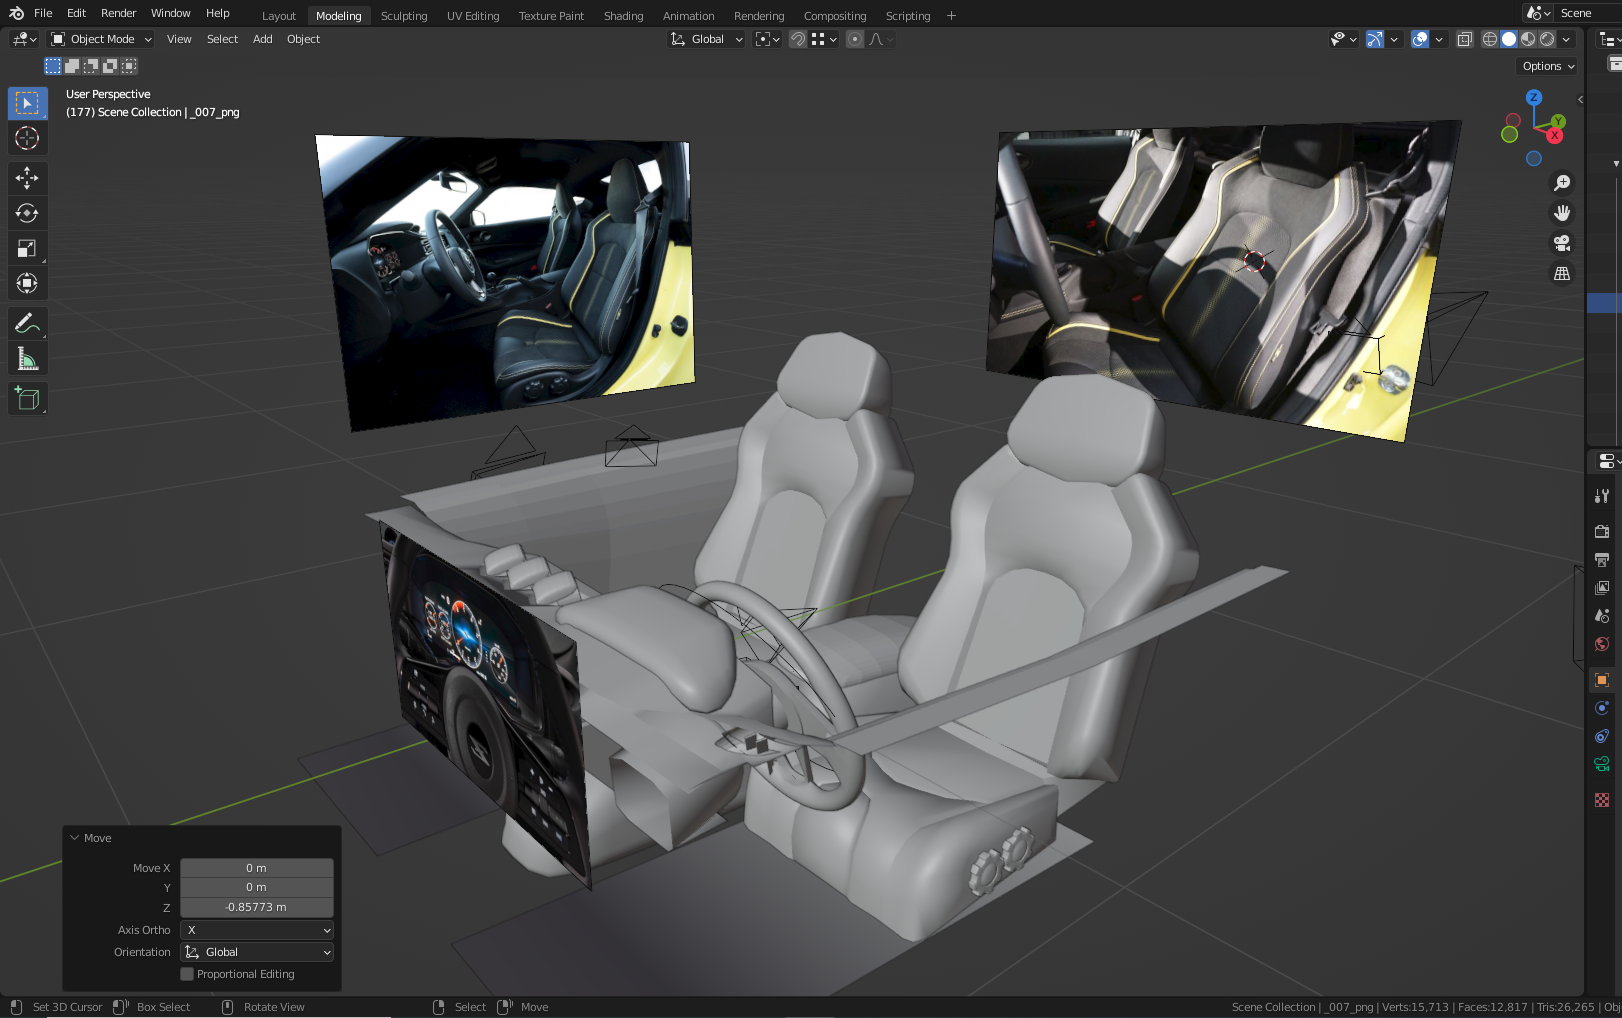
Task: Choose the Extend selection mode icon
Action: 72,66
